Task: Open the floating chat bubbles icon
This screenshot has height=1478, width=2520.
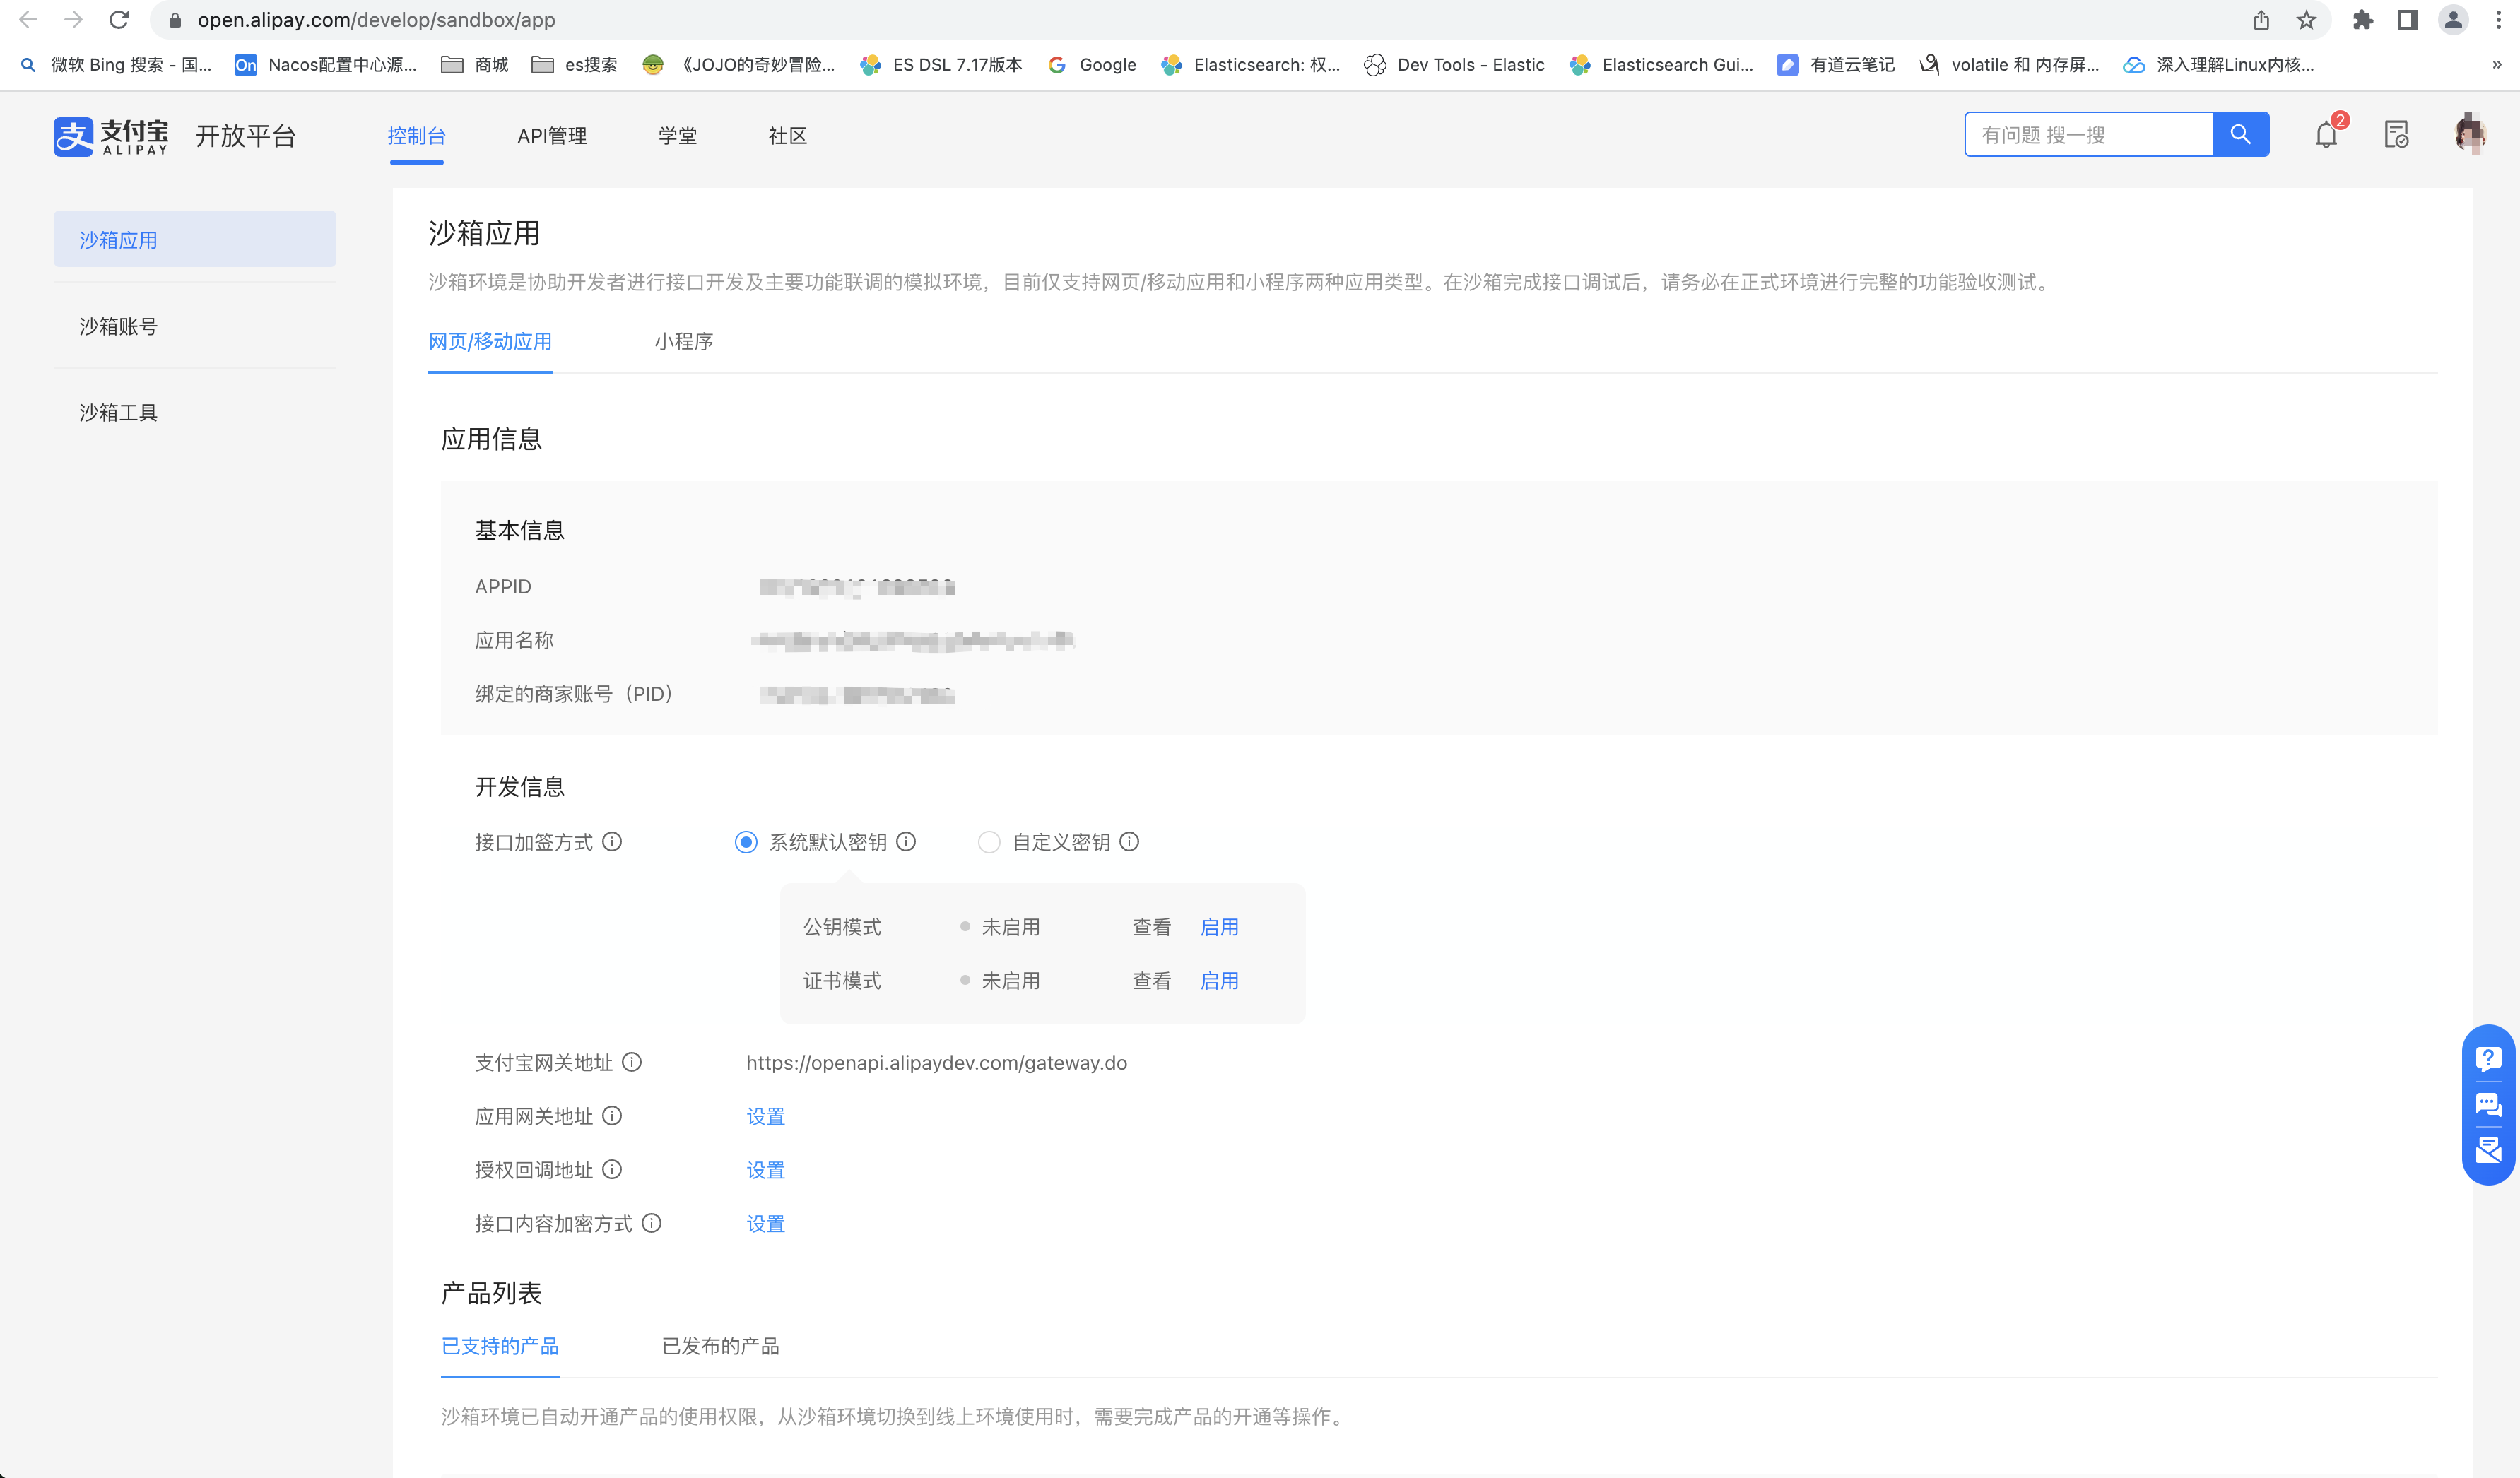Action: pyautogui.click(x=2488, y=1105)
